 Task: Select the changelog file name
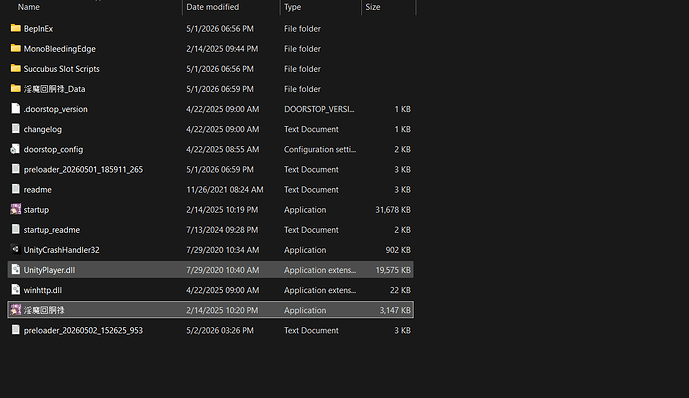tap(43, 129)
